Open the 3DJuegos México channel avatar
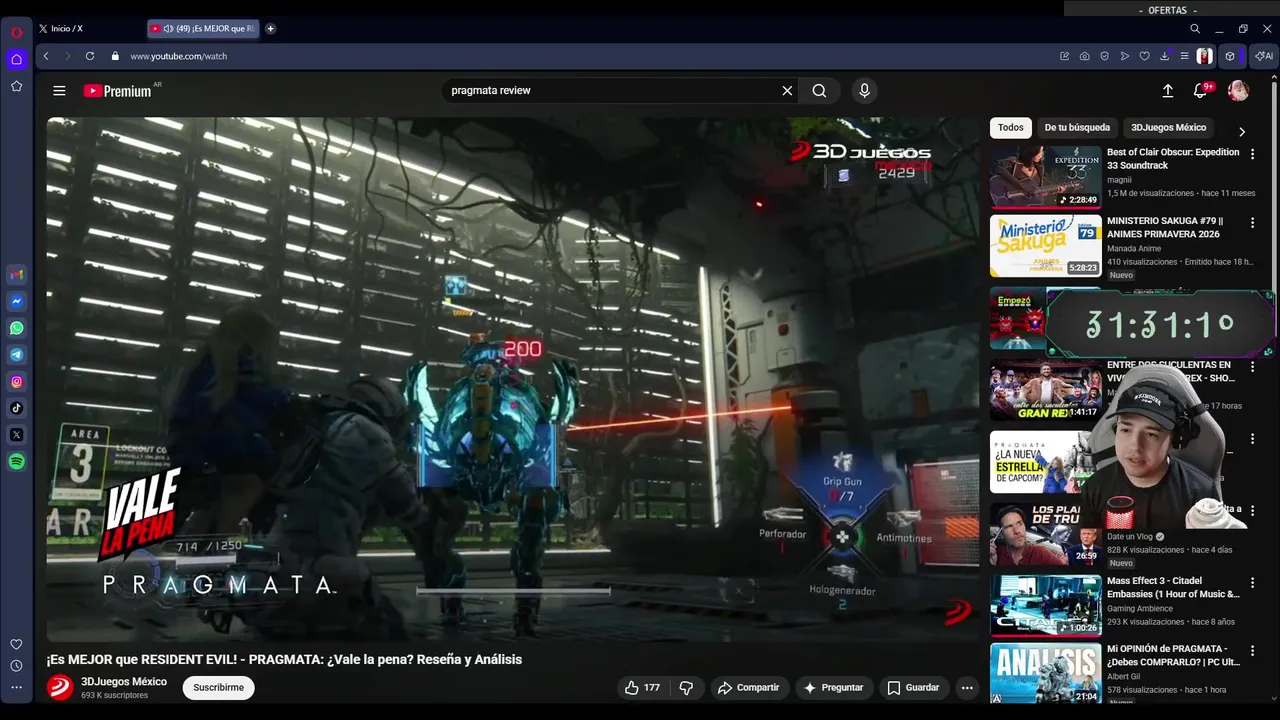1280x720 pixels. coord(60,687)
